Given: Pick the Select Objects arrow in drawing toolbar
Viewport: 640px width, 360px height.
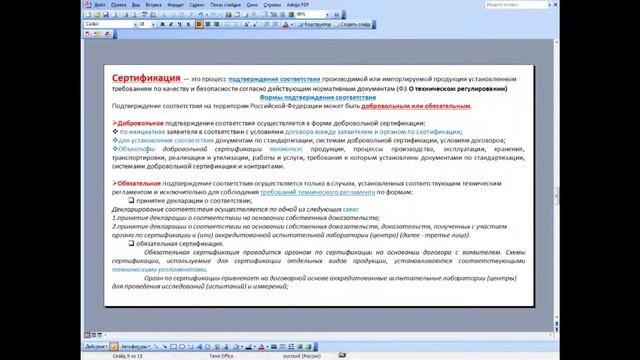Looking at the screenshot, I should point(114,347).
